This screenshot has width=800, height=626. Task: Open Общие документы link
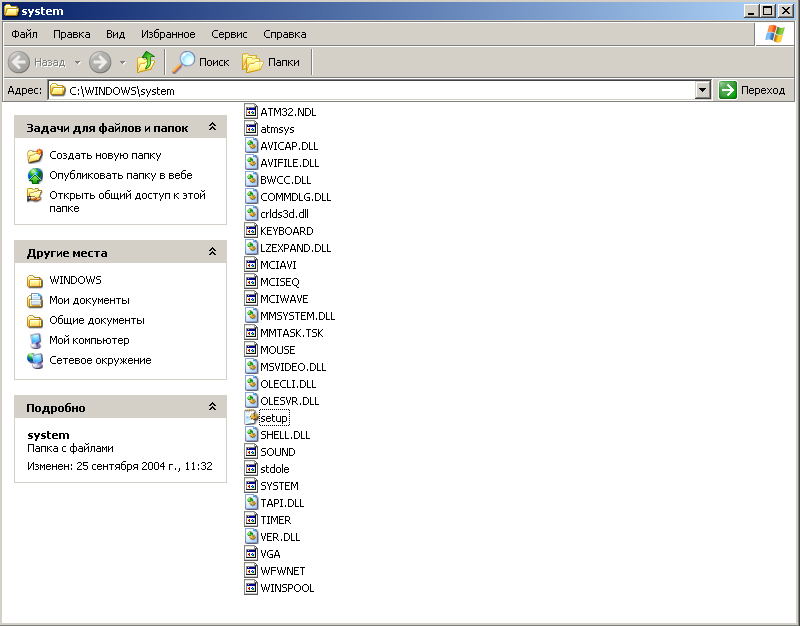click(97, 320)
